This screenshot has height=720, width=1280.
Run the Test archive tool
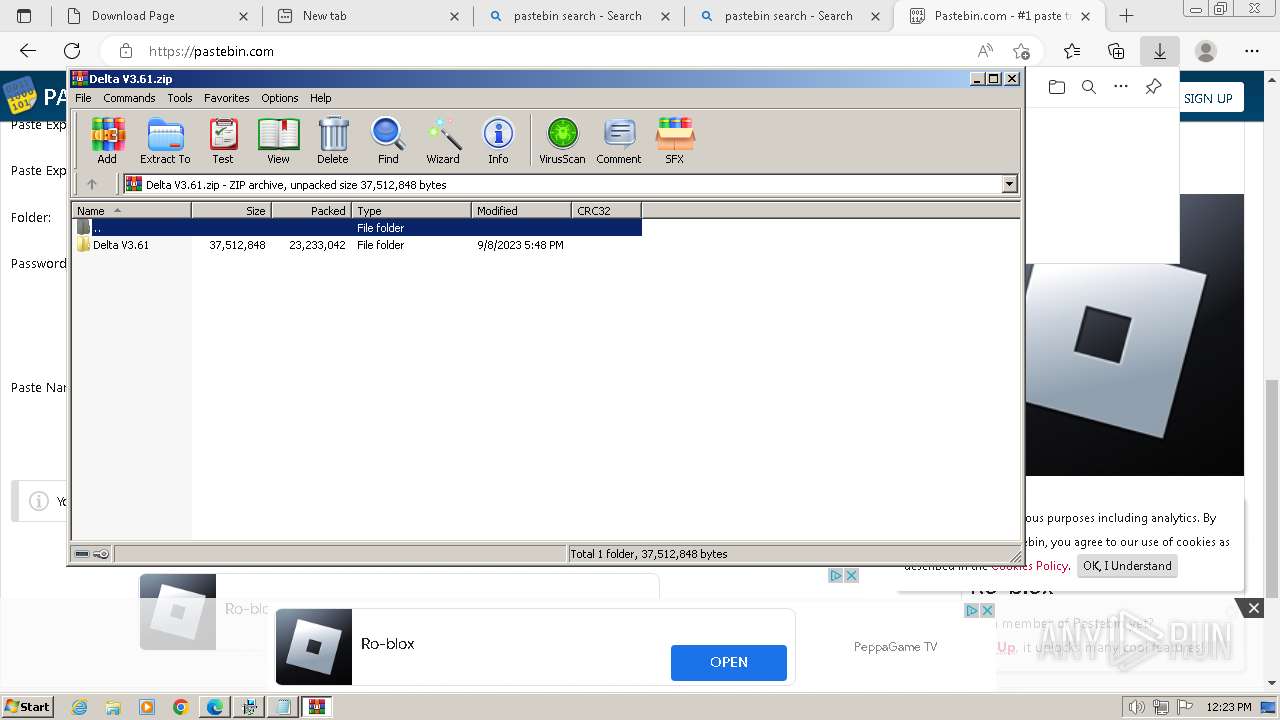click(223, 140)
